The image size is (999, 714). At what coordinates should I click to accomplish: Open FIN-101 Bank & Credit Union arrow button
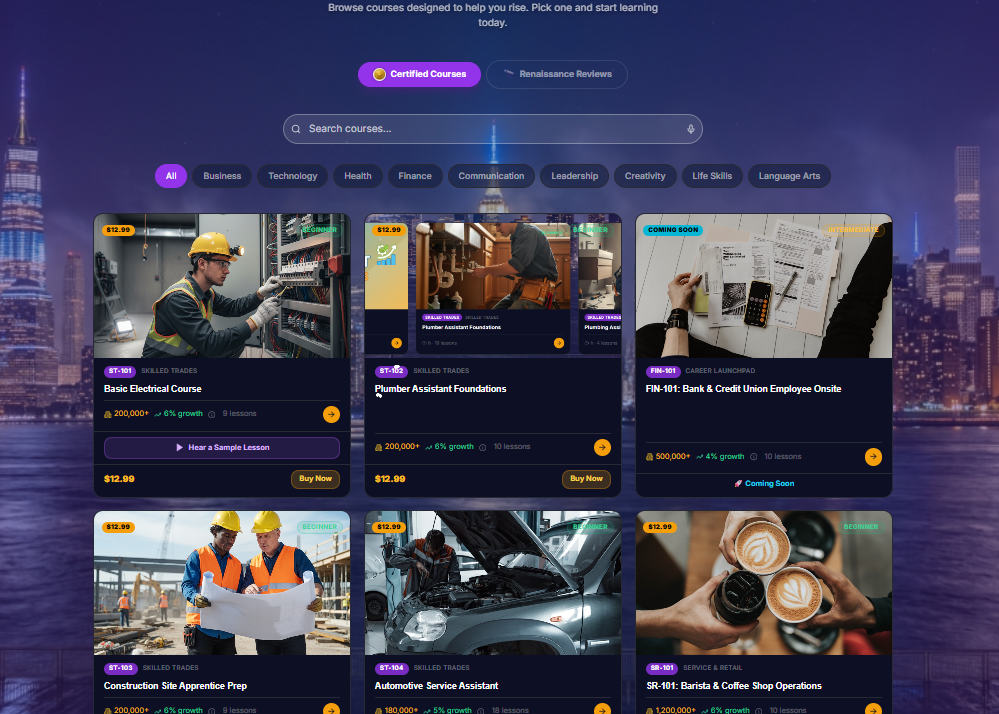[873, 457]
